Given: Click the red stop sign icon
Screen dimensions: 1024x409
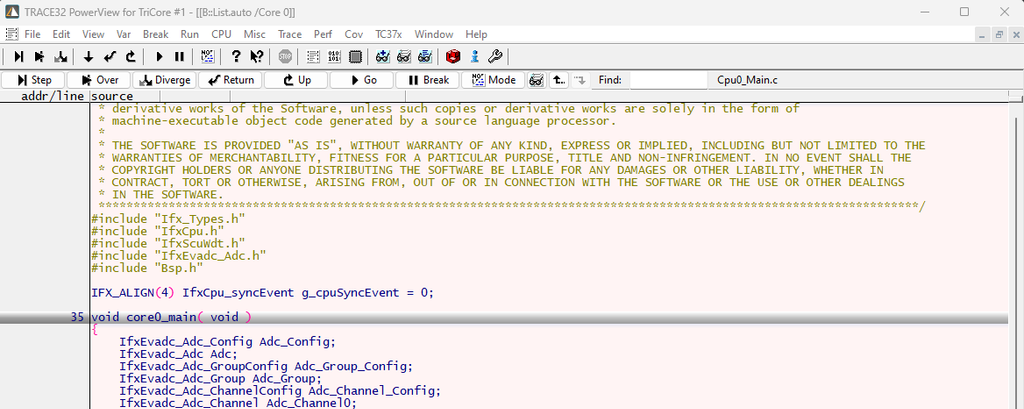Looking at the screenshot, I should point(285,57).
